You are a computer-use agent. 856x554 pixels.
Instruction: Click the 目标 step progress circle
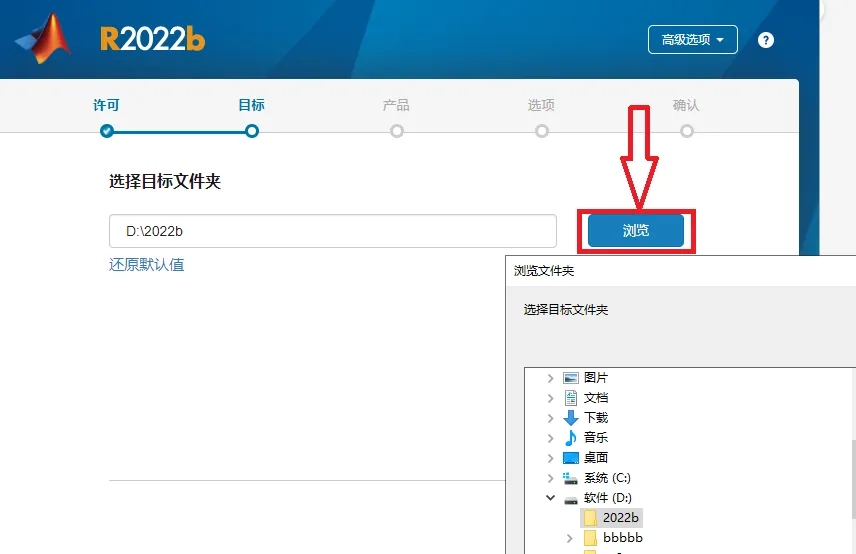pos(252,131)
